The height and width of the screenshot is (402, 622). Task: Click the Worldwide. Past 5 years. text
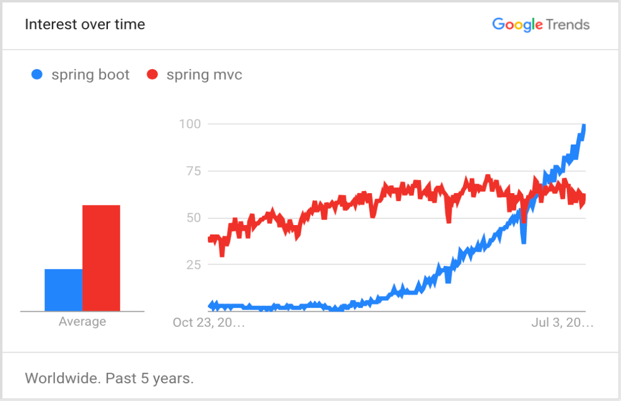click(x=109, y=379)
